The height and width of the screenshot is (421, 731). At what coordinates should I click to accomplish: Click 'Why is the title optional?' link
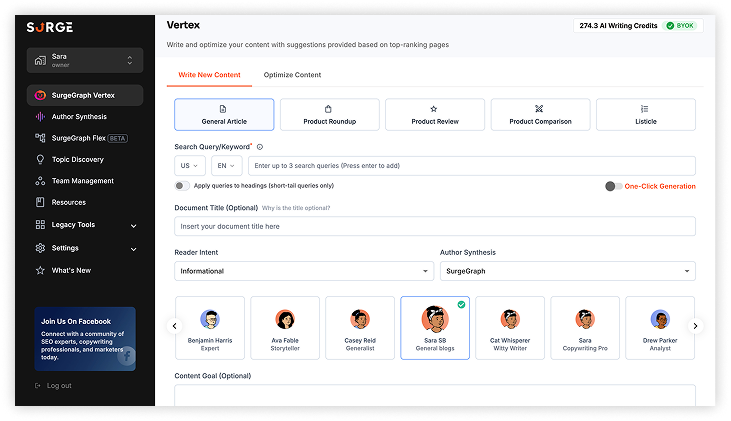pyautogui.click(x=296, y=208)
